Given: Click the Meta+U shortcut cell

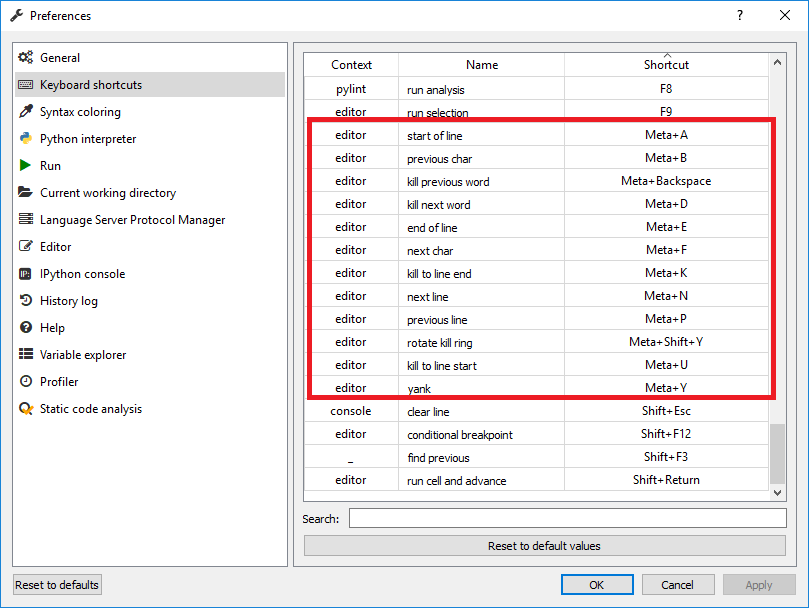Looking at the screenshot, I should (666, 365).
